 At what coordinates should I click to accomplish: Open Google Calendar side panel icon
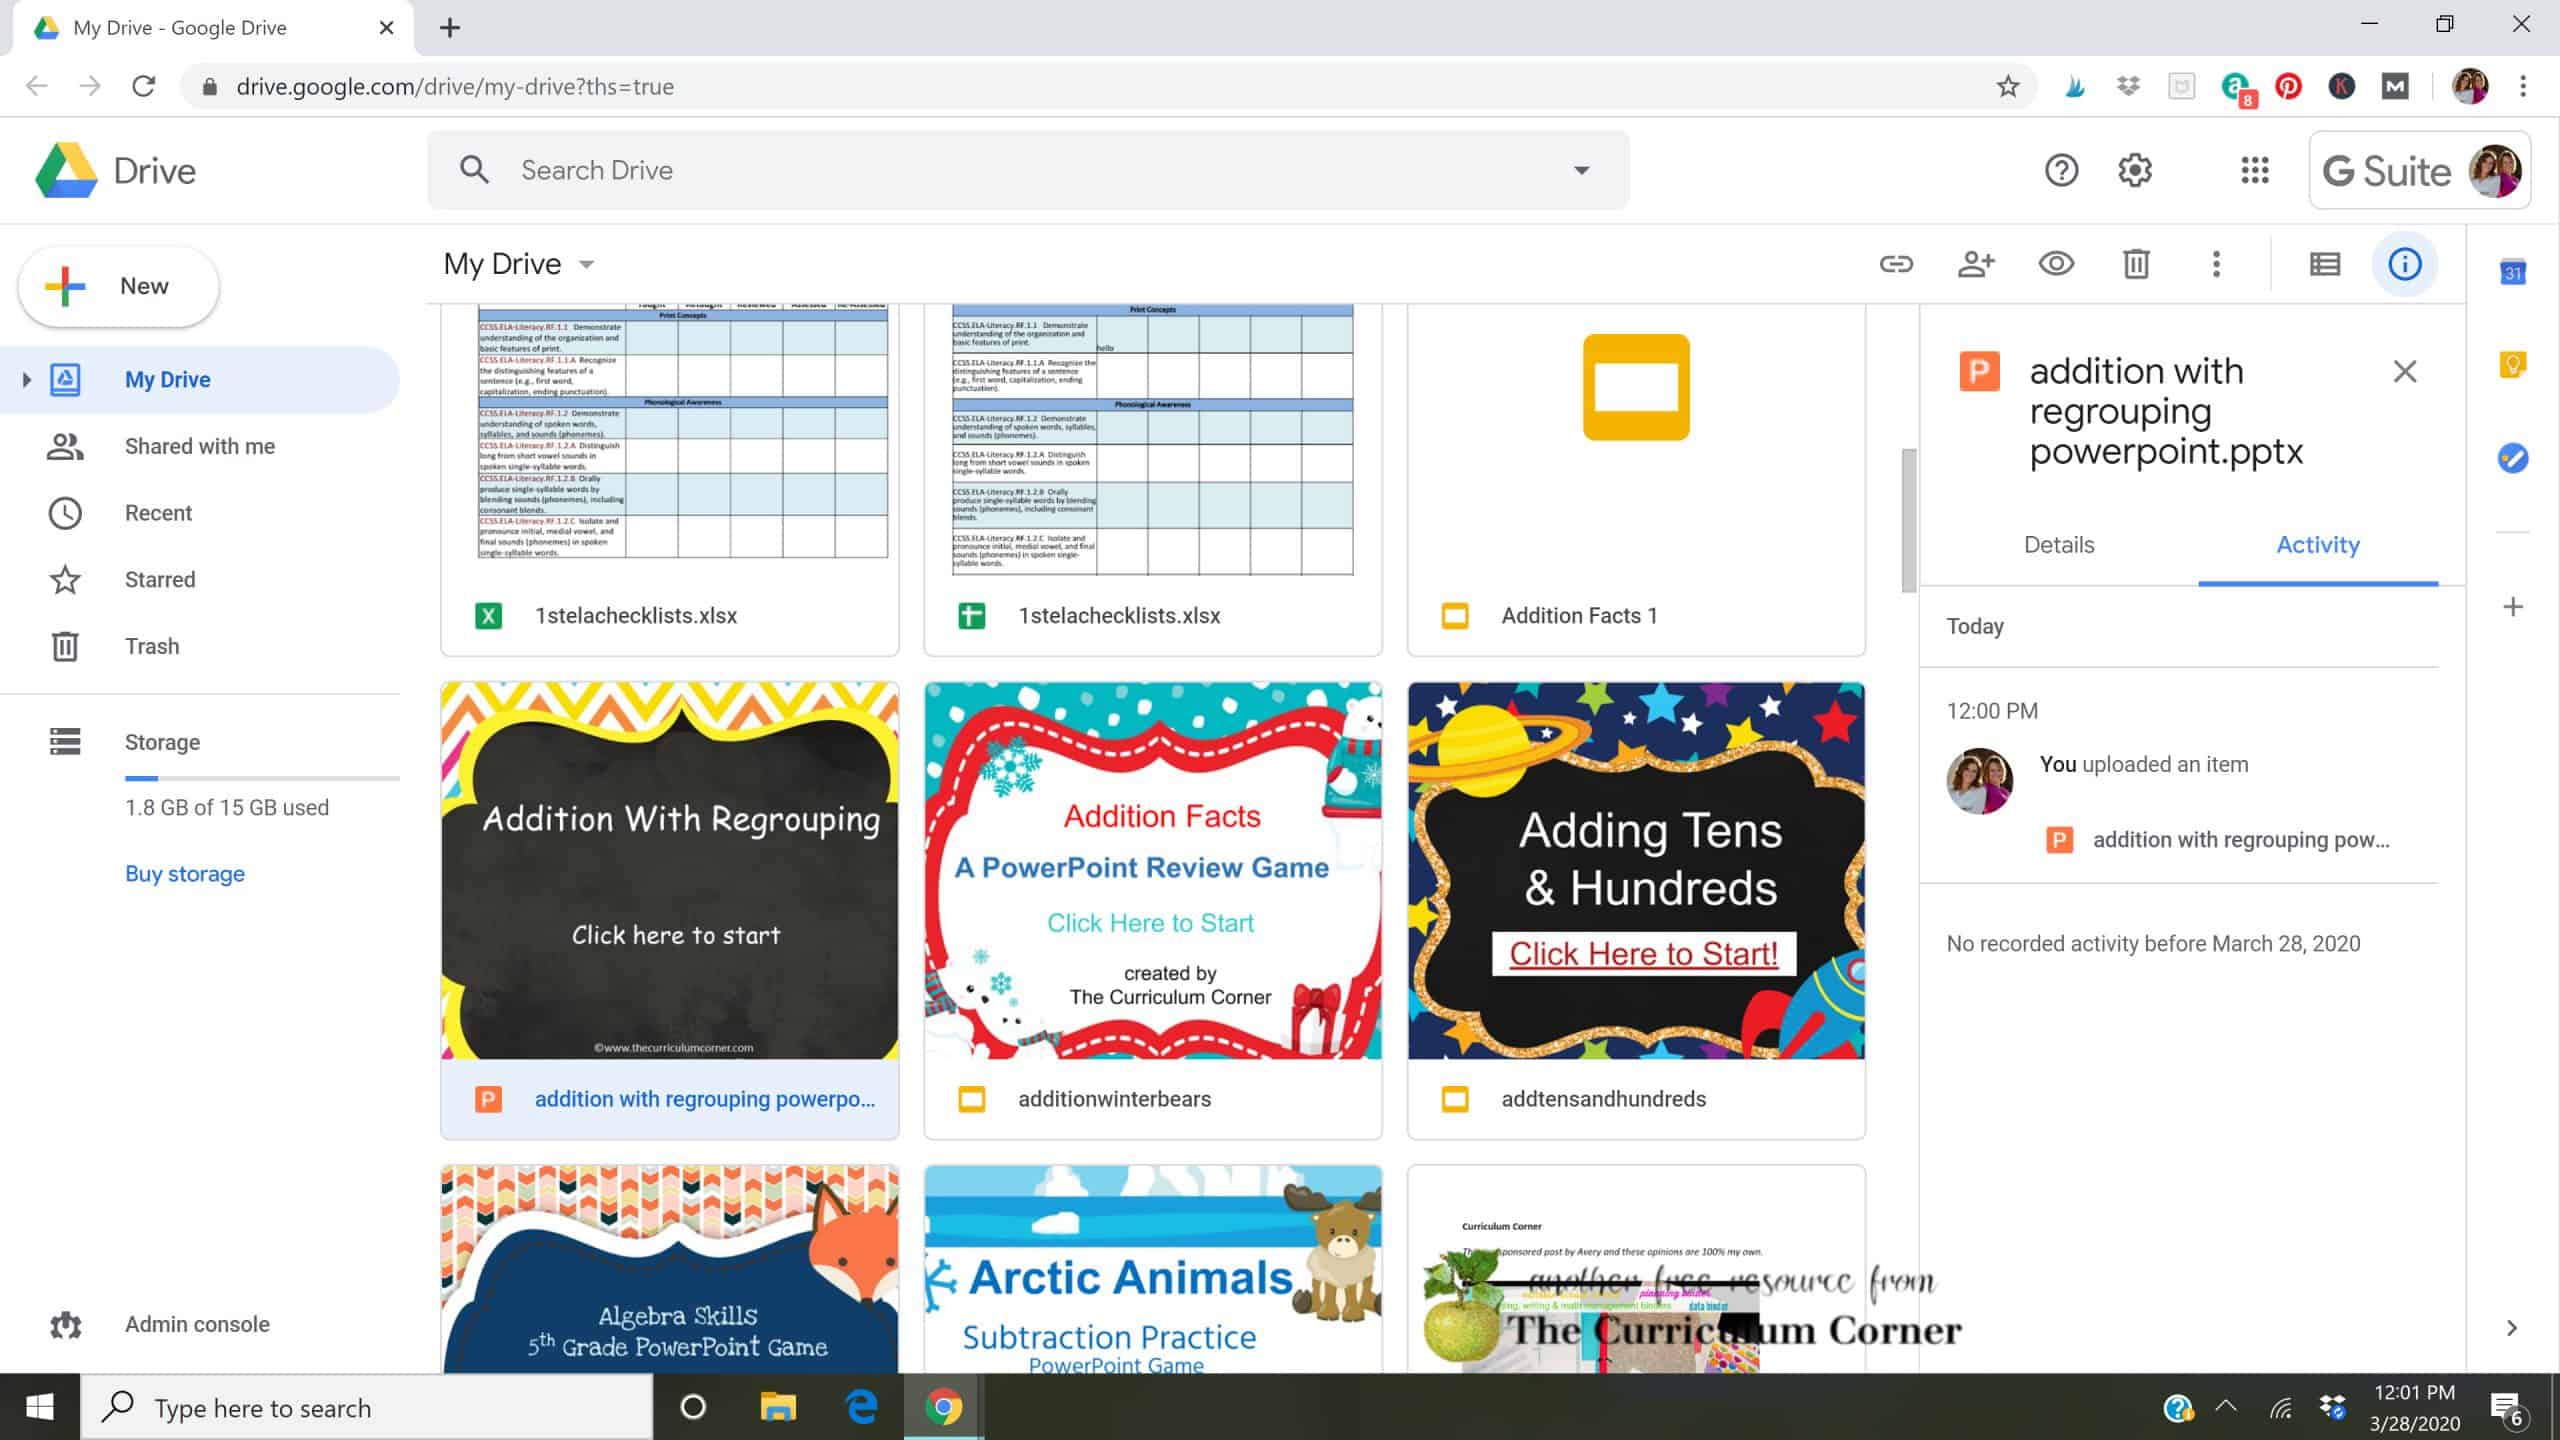coord(2512,272)
